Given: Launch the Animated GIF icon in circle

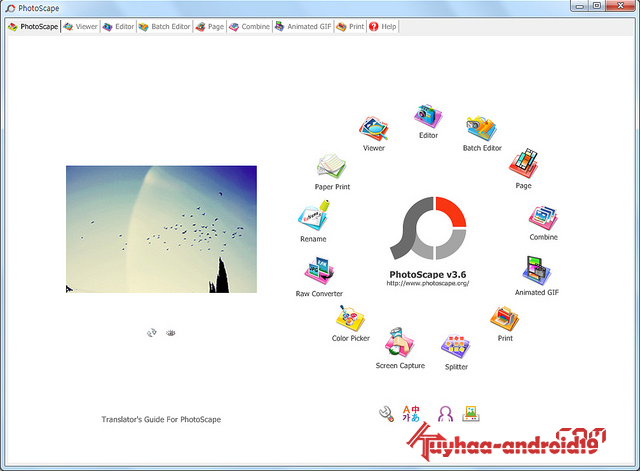Looking at the screenshot, I should (x=536, y=271).
